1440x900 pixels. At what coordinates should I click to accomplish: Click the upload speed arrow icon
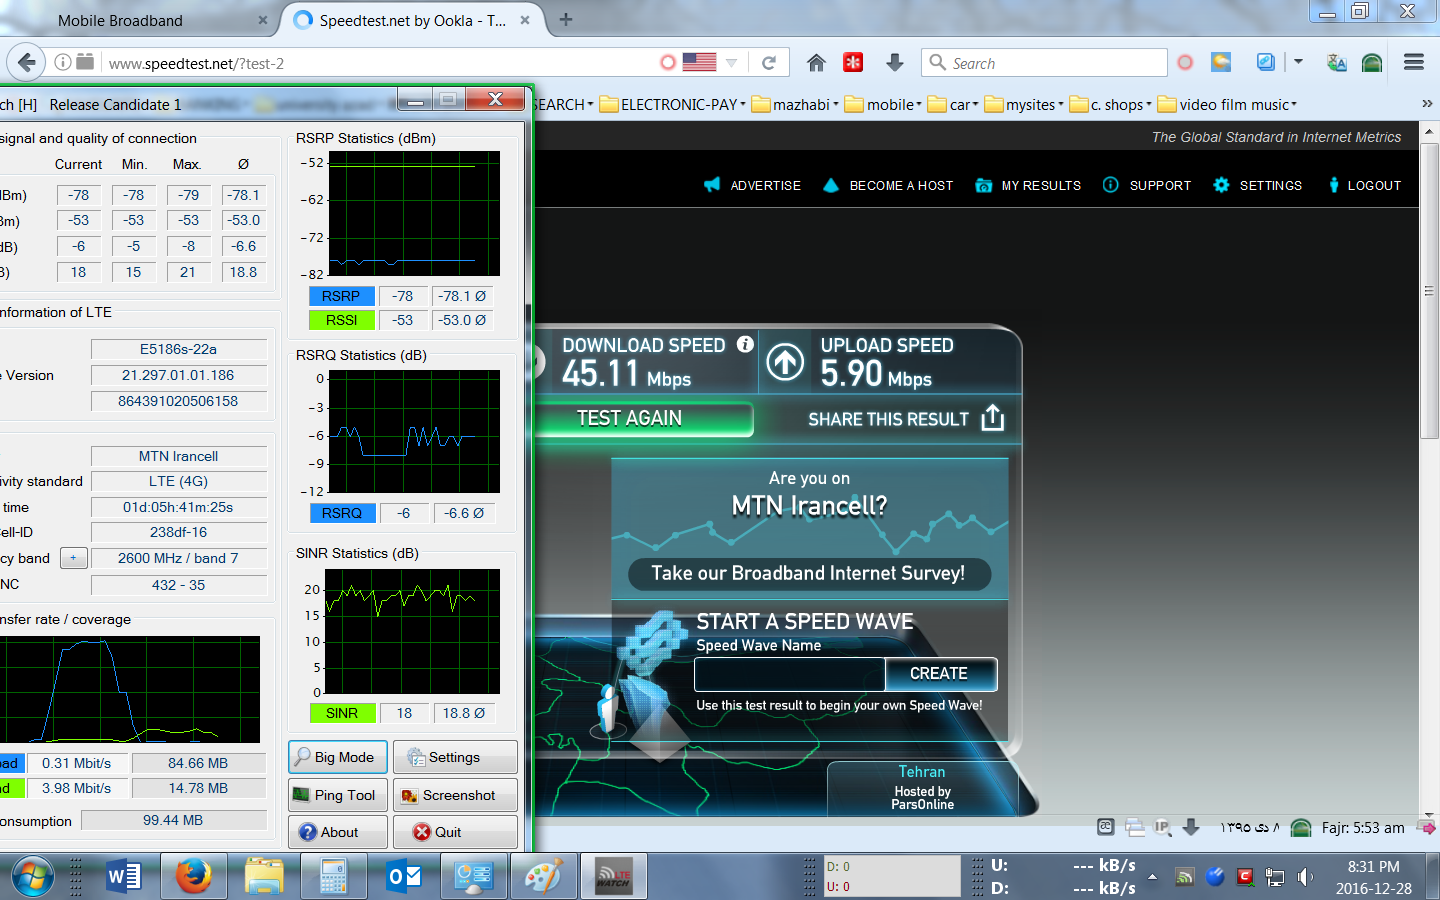coord(785,362)
